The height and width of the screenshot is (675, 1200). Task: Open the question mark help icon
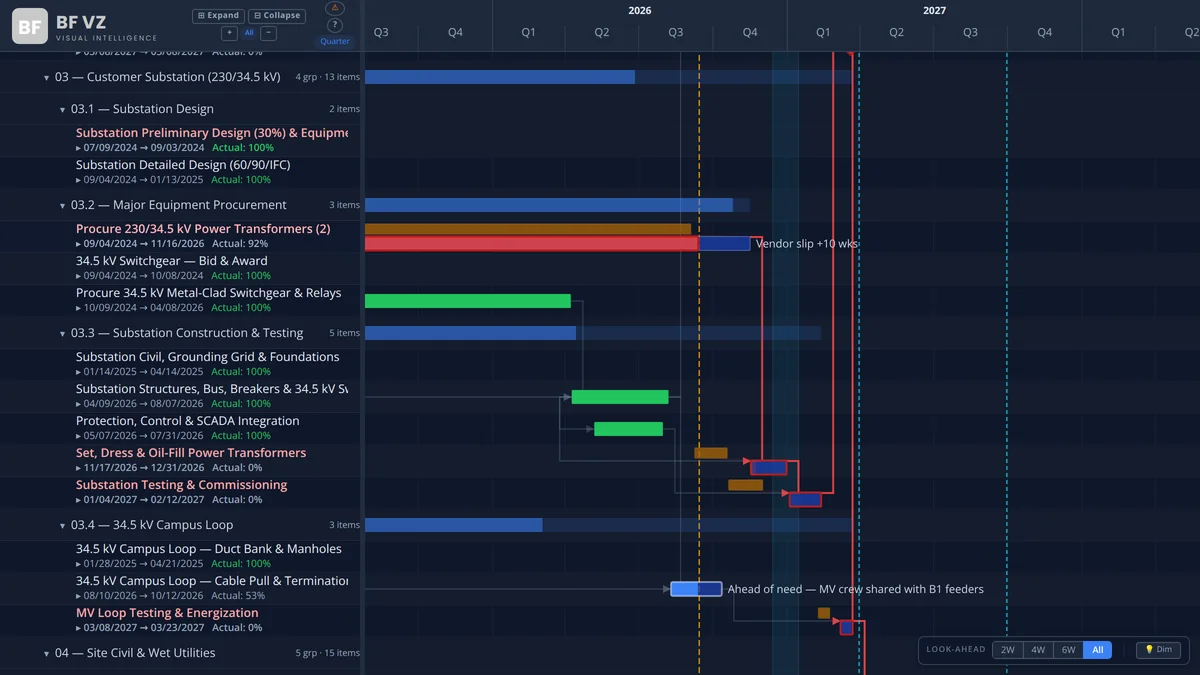coord(335,26)
